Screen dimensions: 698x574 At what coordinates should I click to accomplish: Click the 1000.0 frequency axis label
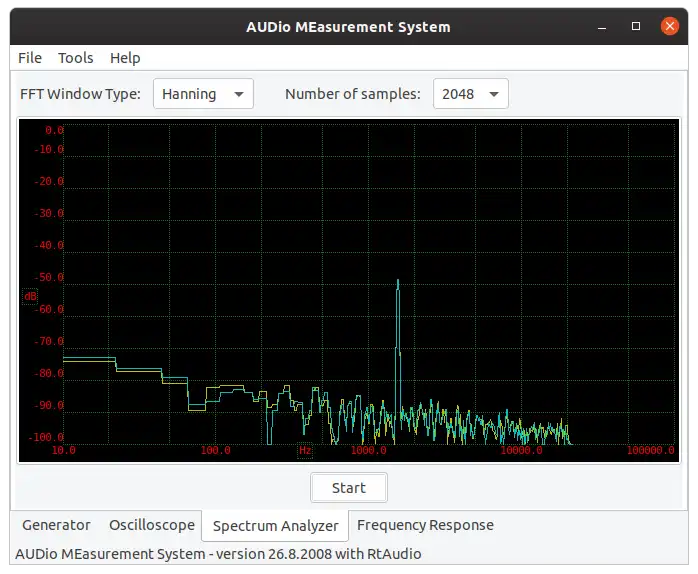point(369,450)
